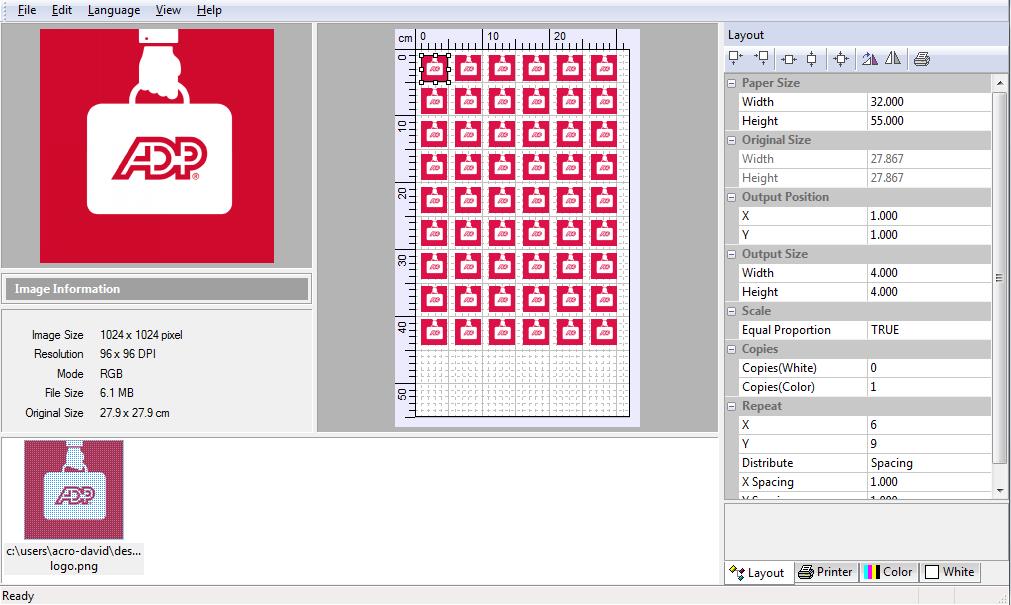Open the File menu

click(25, 10)
